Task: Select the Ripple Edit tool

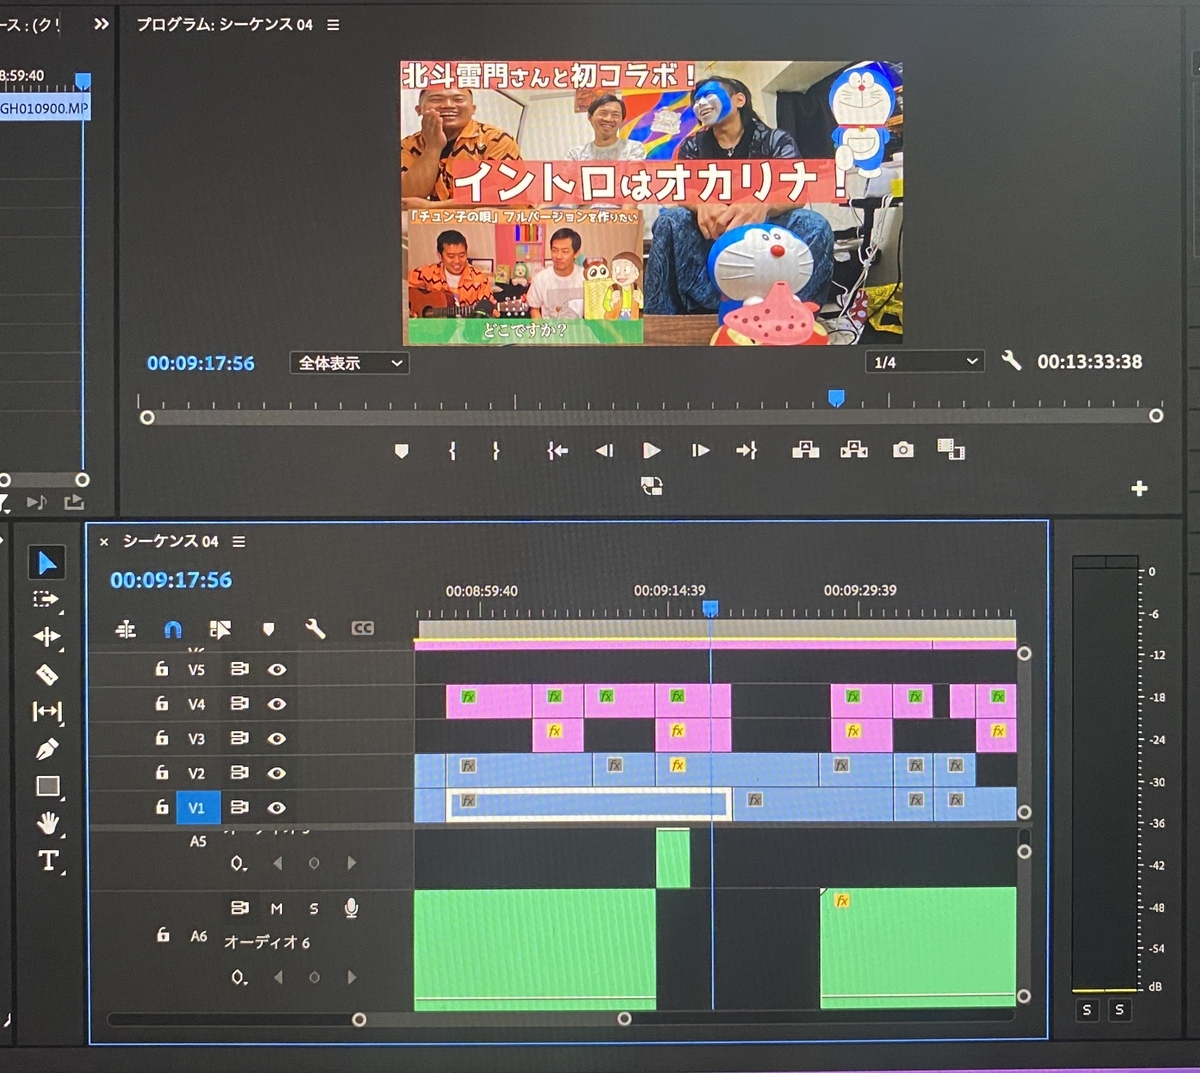Action: [x=46, y=636]
